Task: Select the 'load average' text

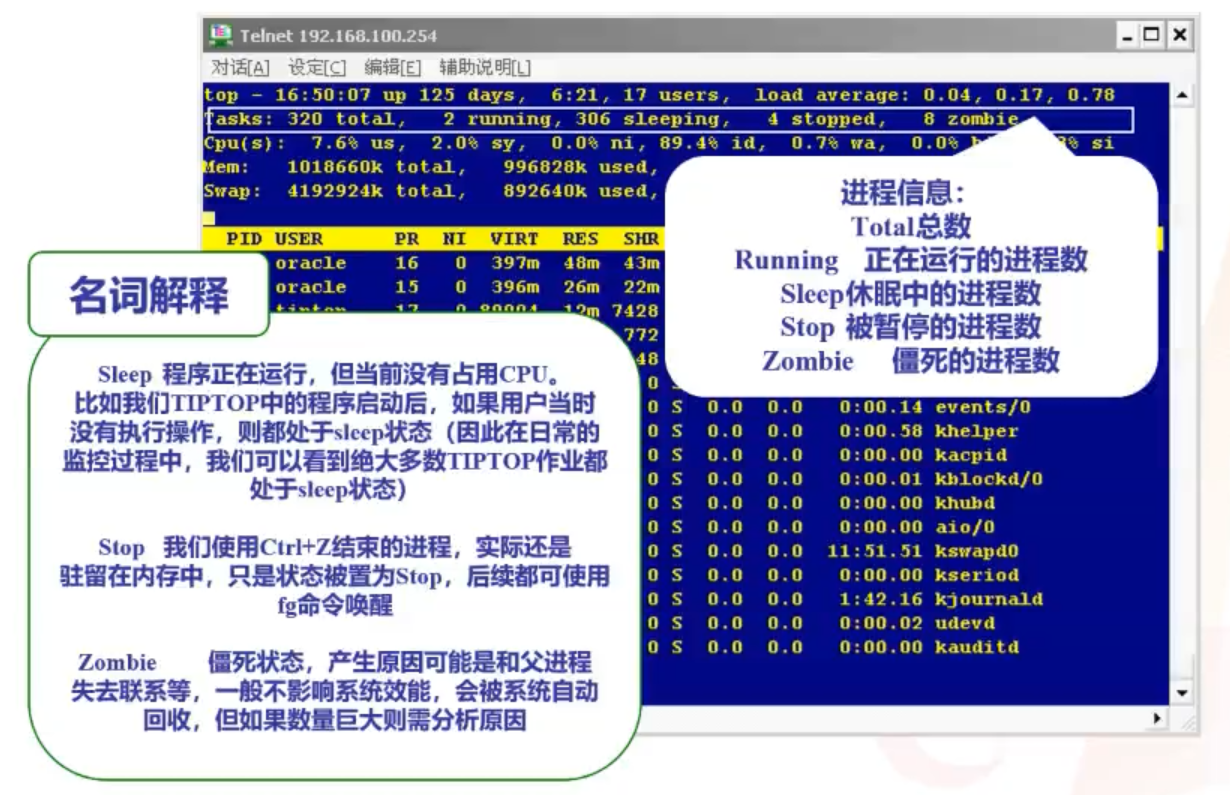Action: [x=825, y=96]
